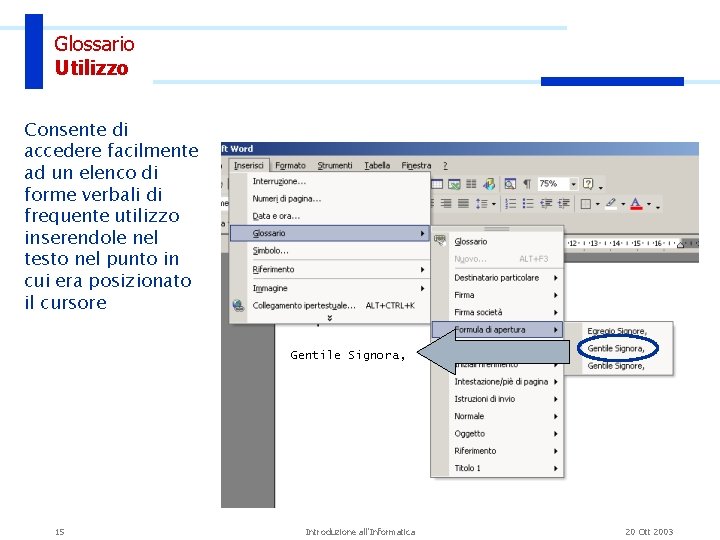Open the Inserisci menu

coord(248,165)
